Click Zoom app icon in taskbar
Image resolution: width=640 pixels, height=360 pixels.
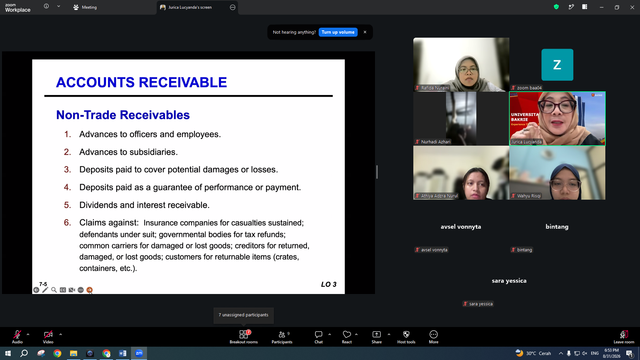139,353
